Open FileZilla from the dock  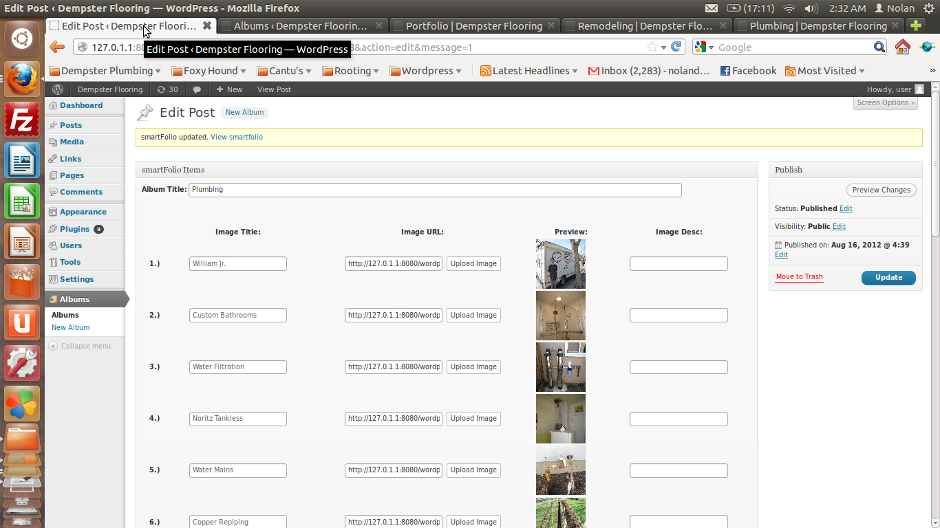22,119
